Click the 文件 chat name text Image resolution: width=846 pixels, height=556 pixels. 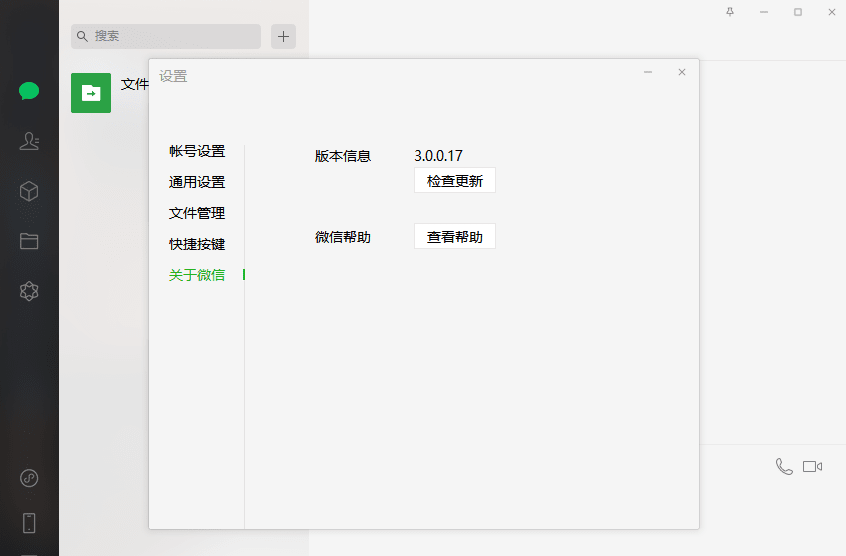[134, 84]
